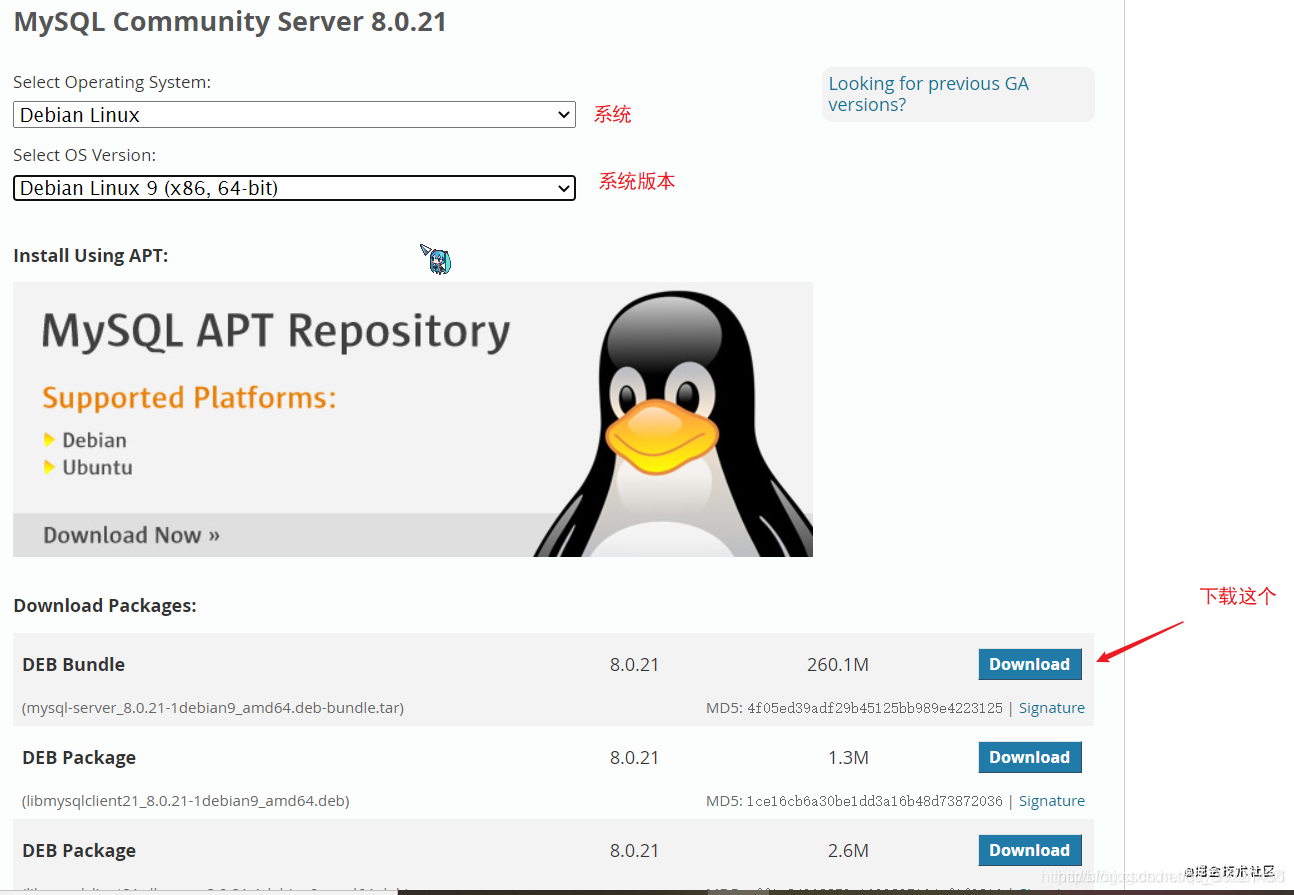Click the 'Select Operating System:' label
The height and width of the screenshot is (895, 1294).
112,82
